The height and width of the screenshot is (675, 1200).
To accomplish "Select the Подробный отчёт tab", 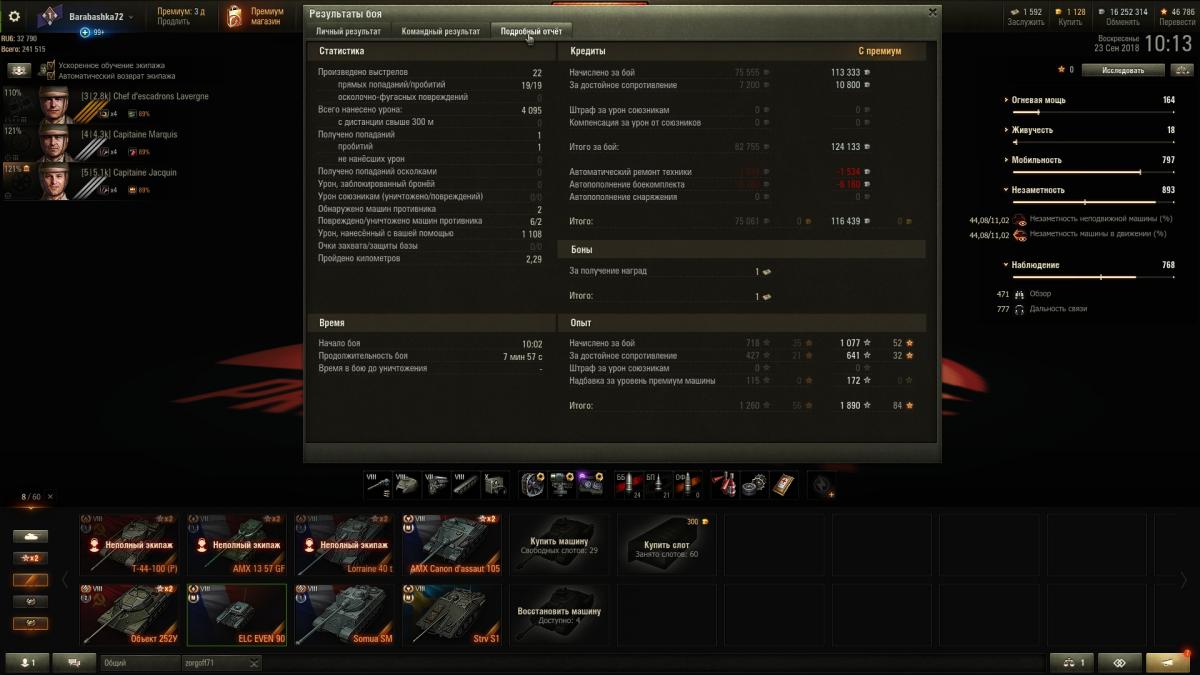I will click(531, 31).
